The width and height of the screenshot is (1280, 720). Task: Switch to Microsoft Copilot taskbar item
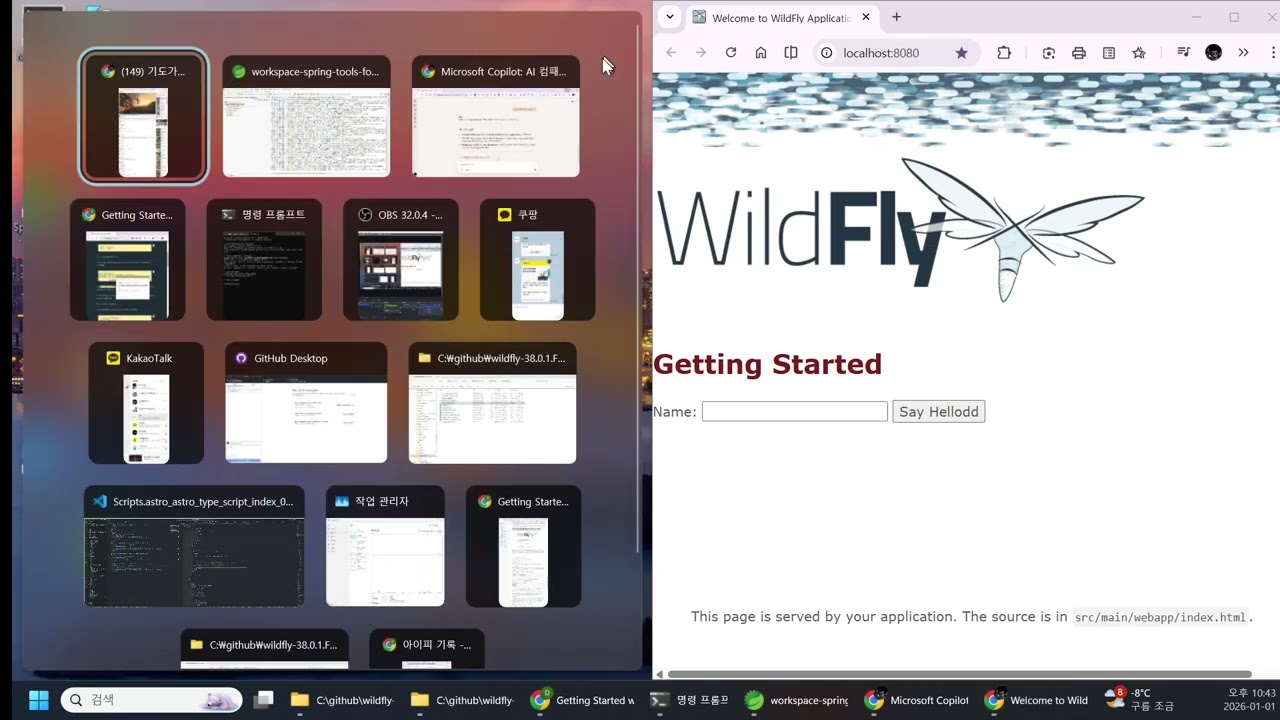pos(917,700)
